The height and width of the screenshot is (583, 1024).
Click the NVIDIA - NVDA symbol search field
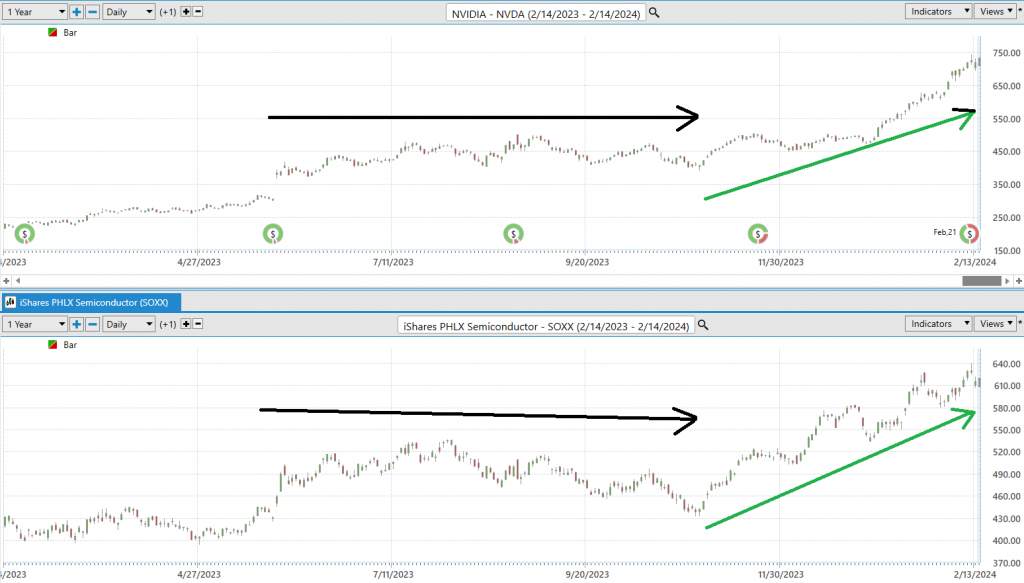tap(546, 13)
